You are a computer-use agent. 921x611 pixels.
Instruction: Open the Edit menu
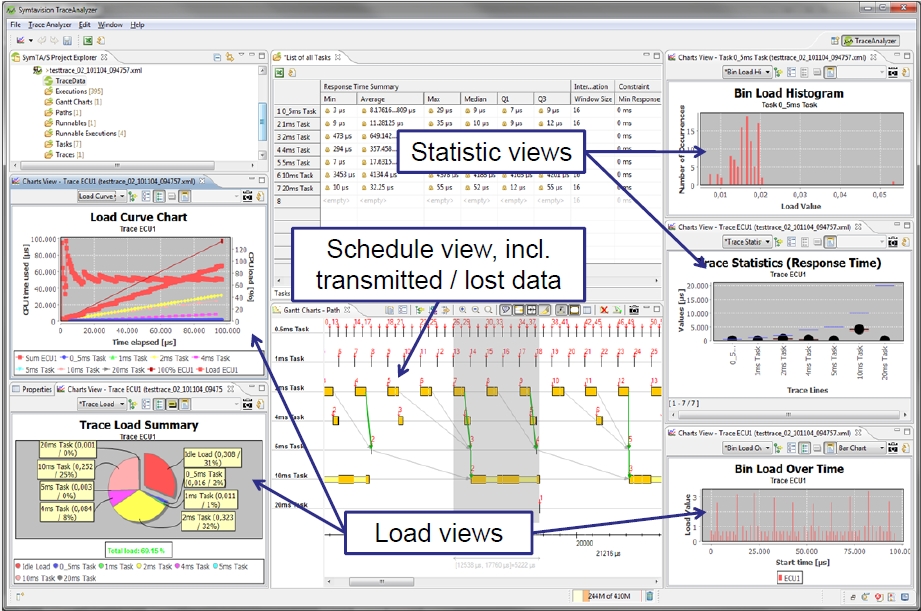85,25
